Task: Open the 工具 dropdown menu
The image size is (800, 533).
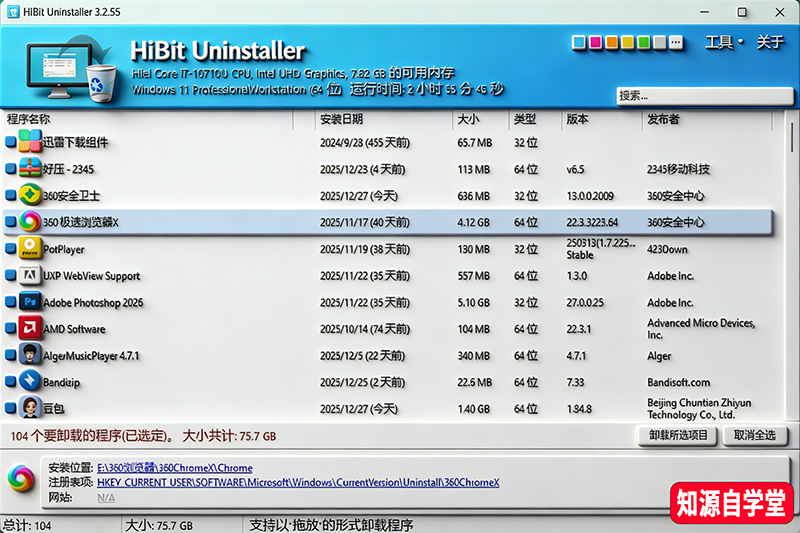Action: point(724,42)
